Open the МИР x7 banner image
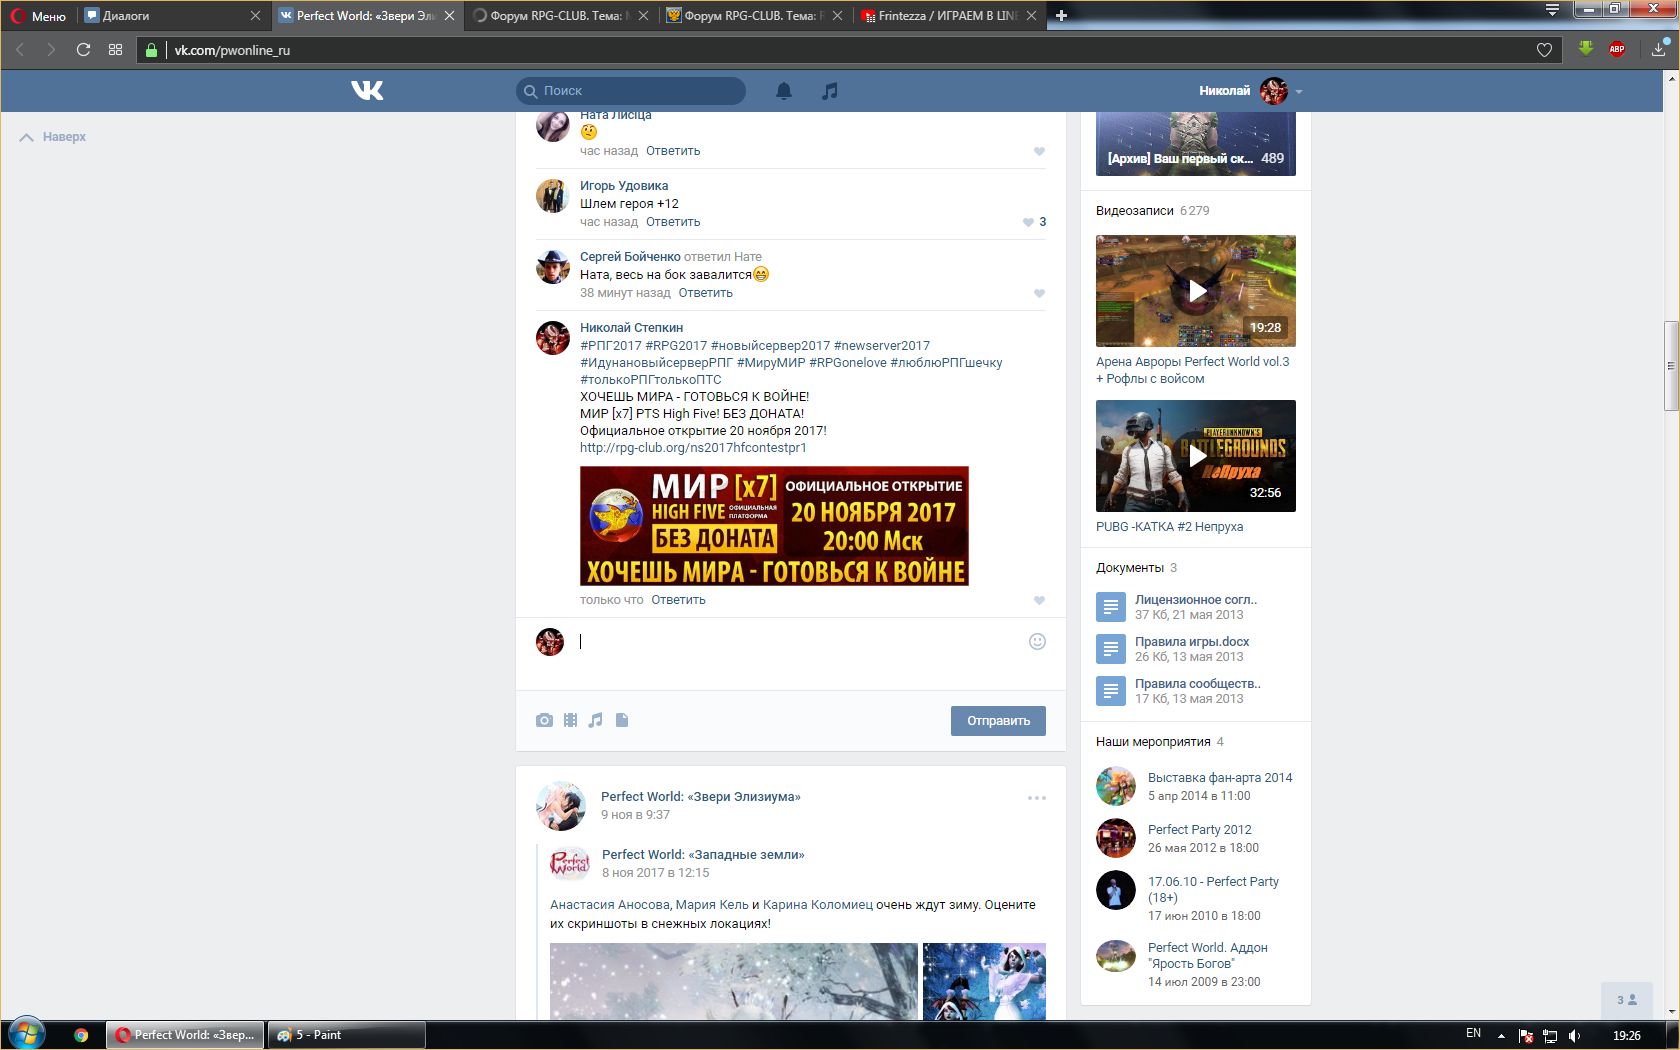Screen dimensions: 1680x1050 point(774,526)
